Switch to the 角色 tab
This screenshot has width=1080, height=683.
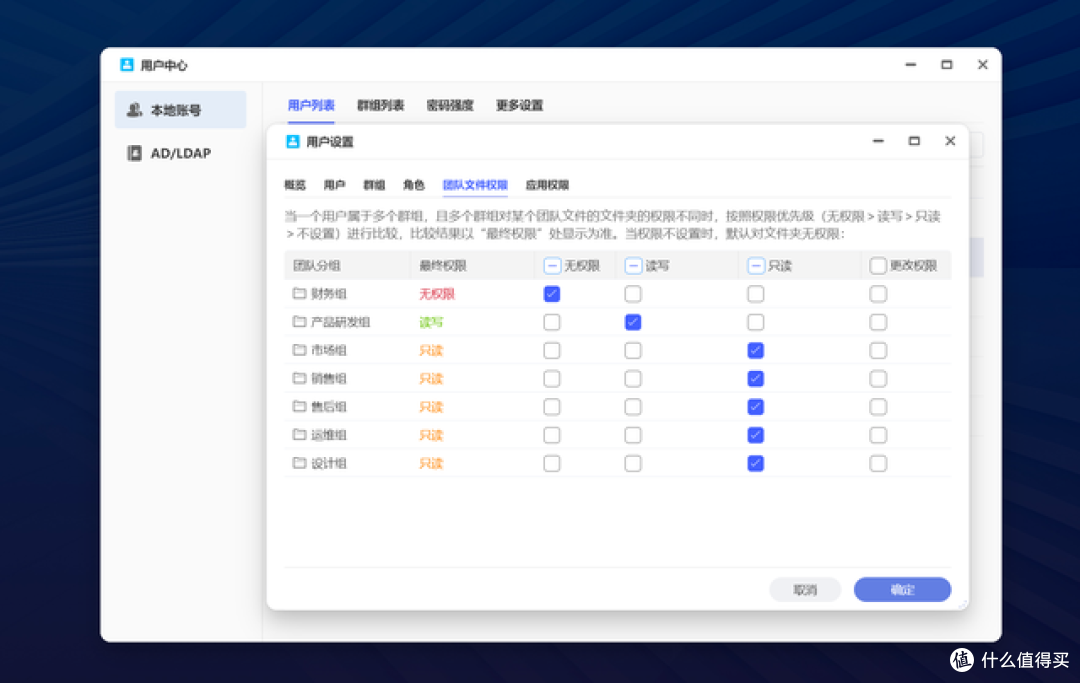[x=413, y=185]
